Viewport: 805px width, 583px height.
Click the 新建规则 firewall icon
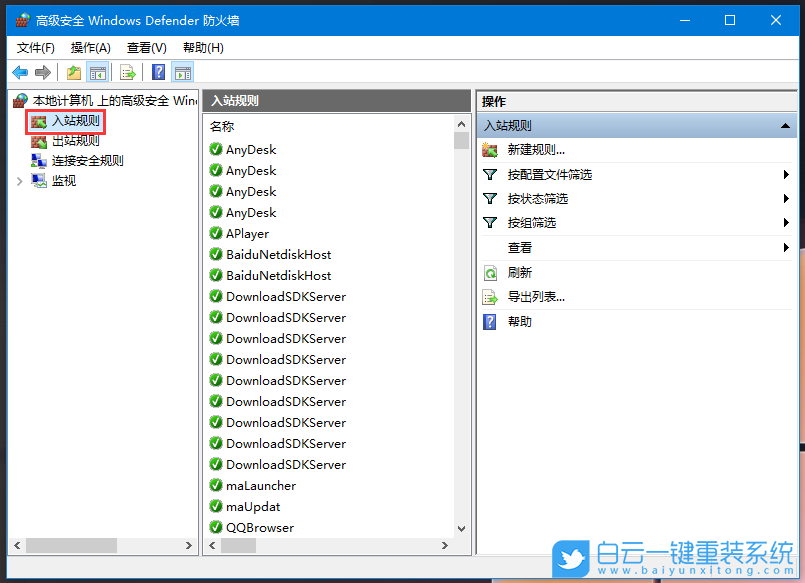click(x=489, y=149)
